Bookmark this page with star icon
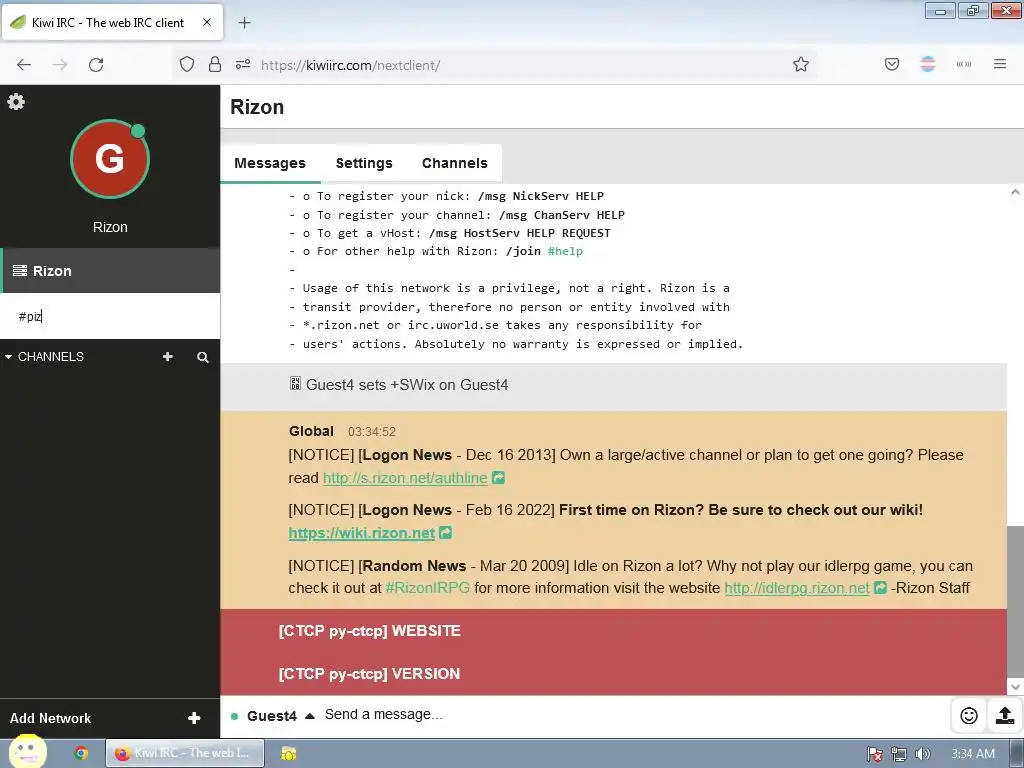 [x=801, y=64]
